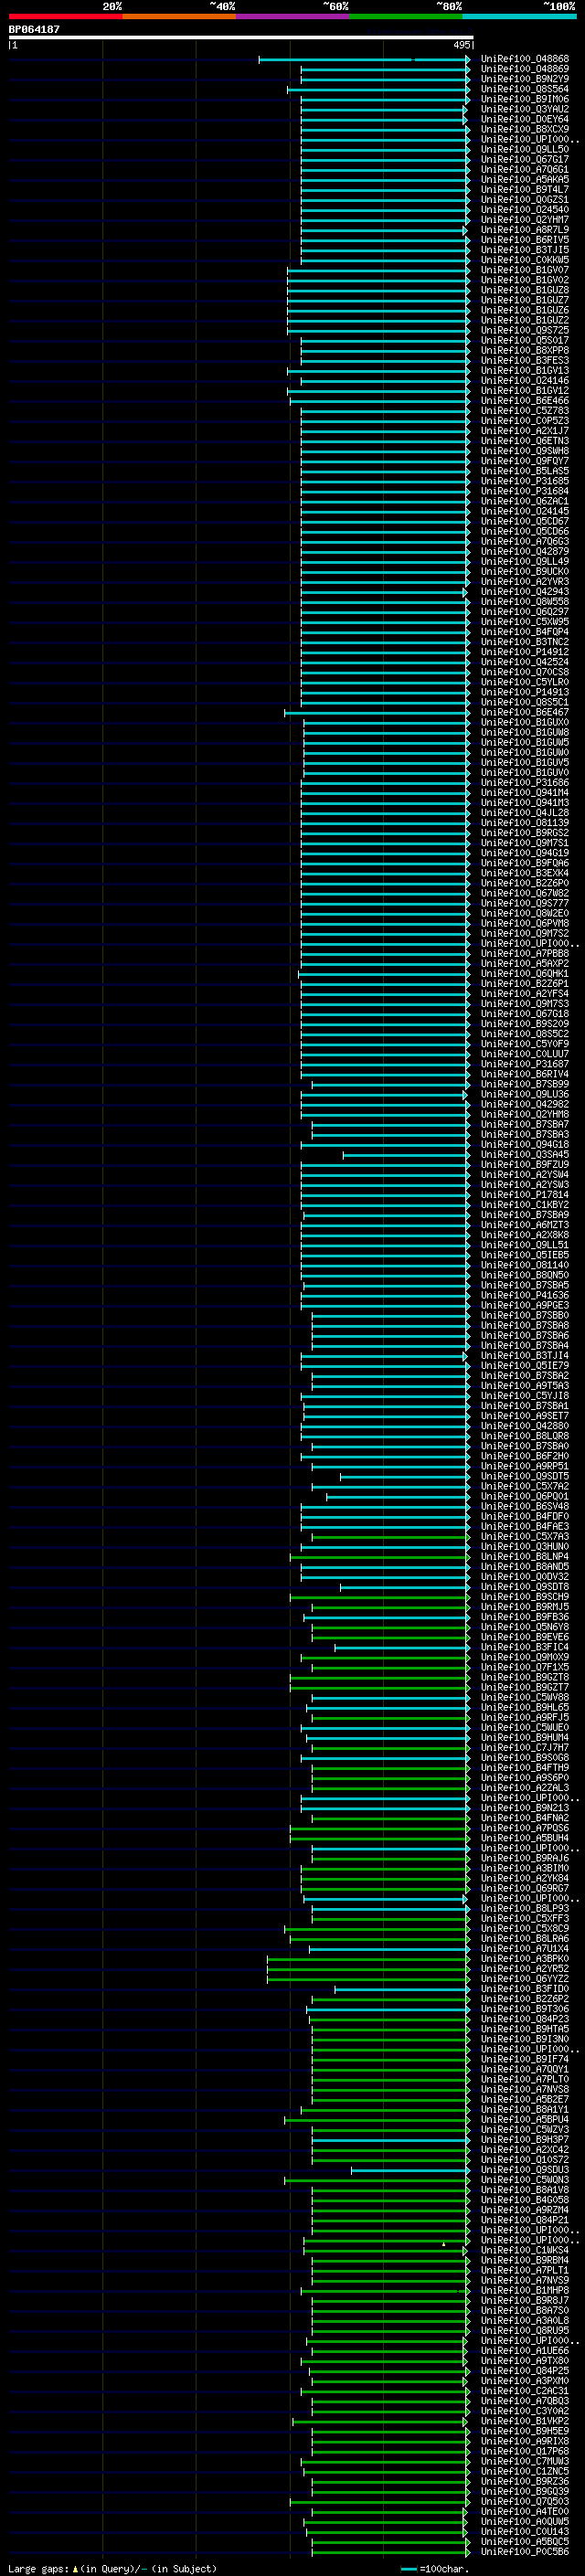Screen dimensions: 585x2576
Task: Click the cyan ~100% identity legend bar
Action: click(519, 16)
